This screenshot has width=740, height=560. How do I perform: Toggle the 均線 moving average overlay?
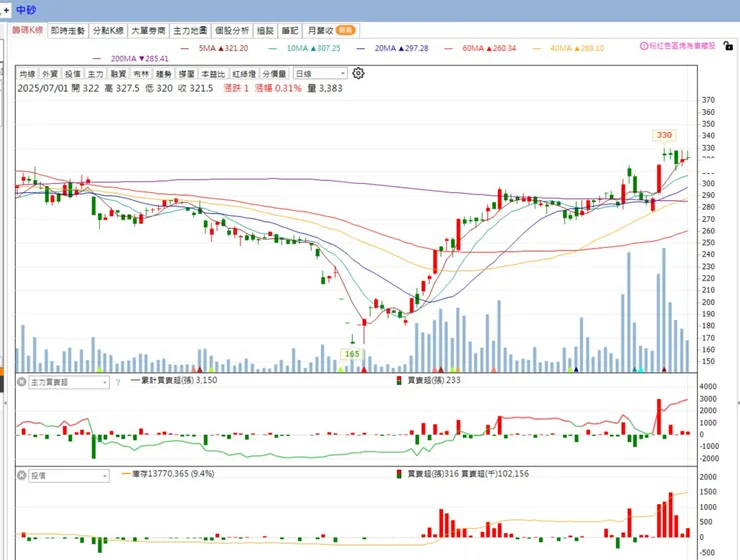[27, 74]
